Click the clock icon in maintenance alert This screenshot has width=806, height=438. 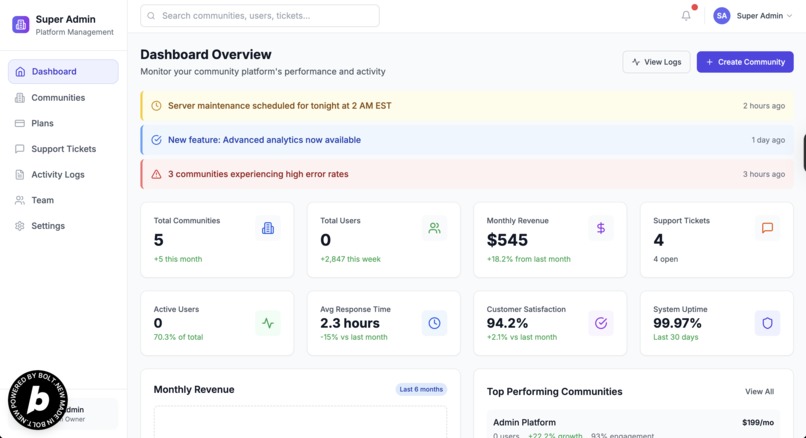156,106
